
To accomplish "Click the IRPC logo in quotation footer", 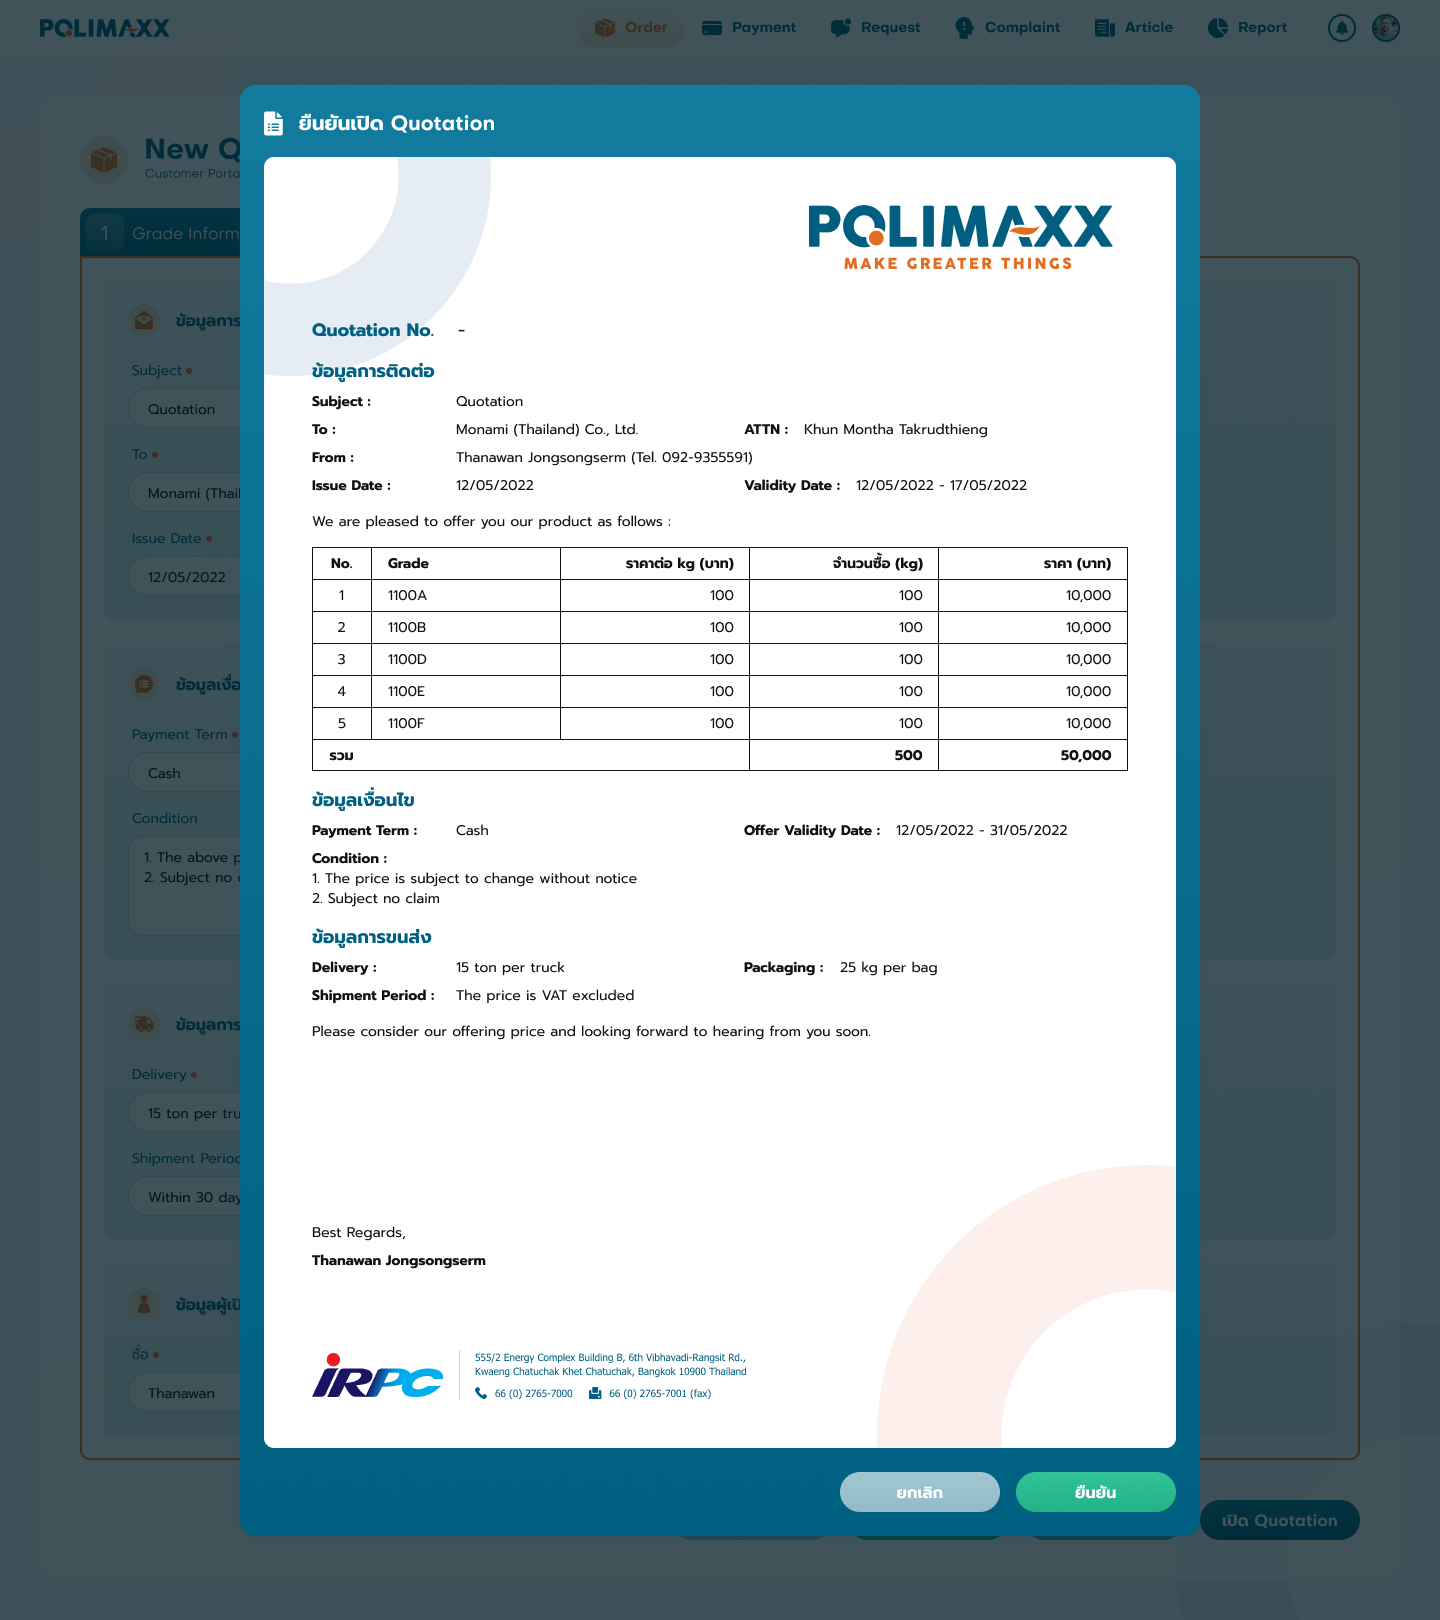I will pyautogui.click(x=377, y=1376).
